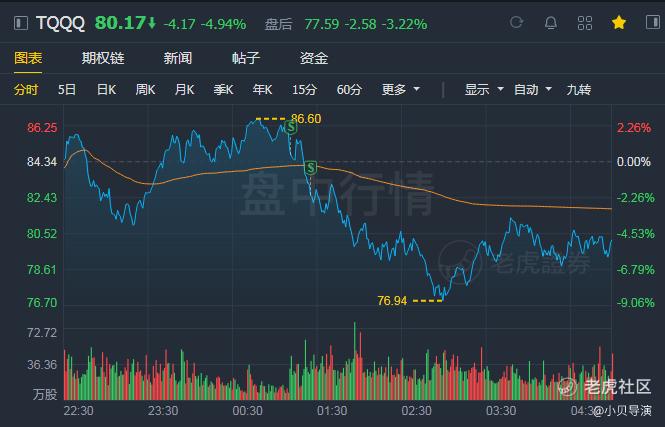This screenshot has height=427, width=665.
Task: Click the refresh quote icon
Action: click(516, 22)
